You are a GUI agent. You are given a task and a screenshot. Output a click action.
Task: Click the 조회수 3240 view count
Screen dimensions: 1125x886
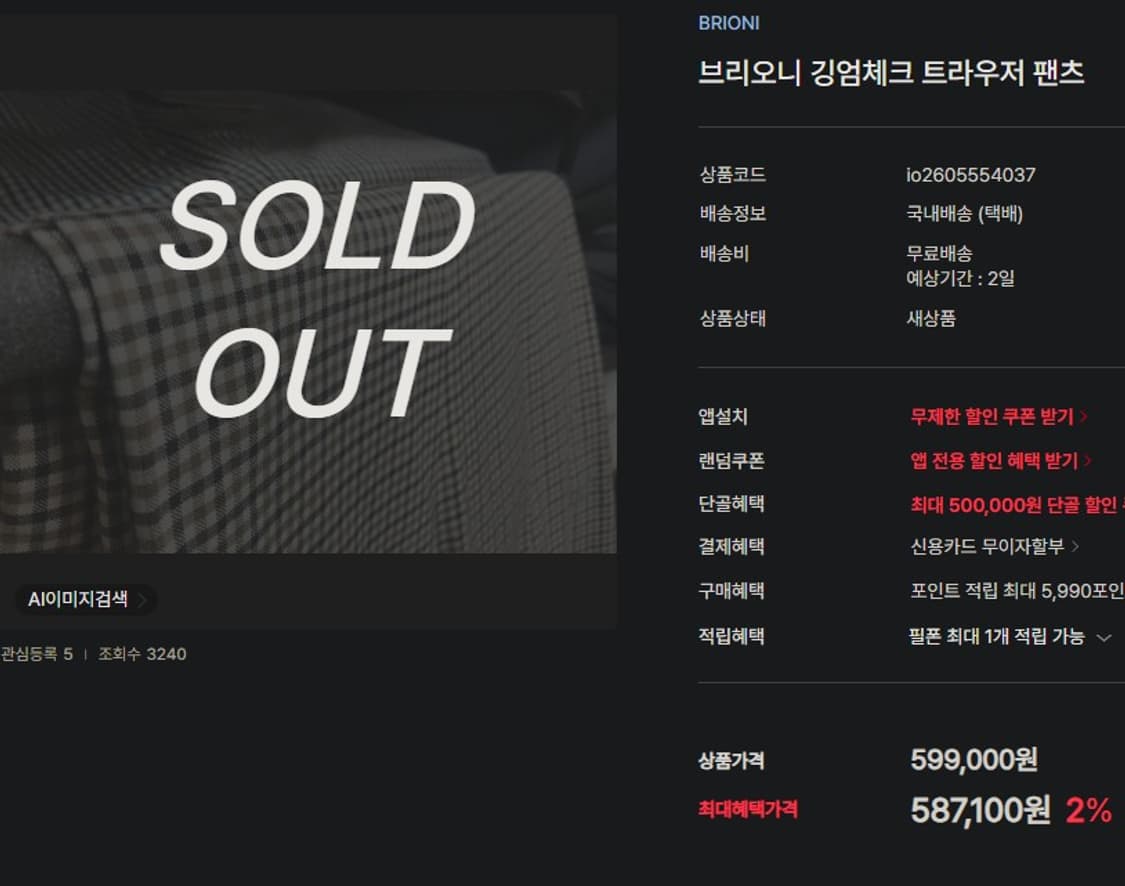142,654
